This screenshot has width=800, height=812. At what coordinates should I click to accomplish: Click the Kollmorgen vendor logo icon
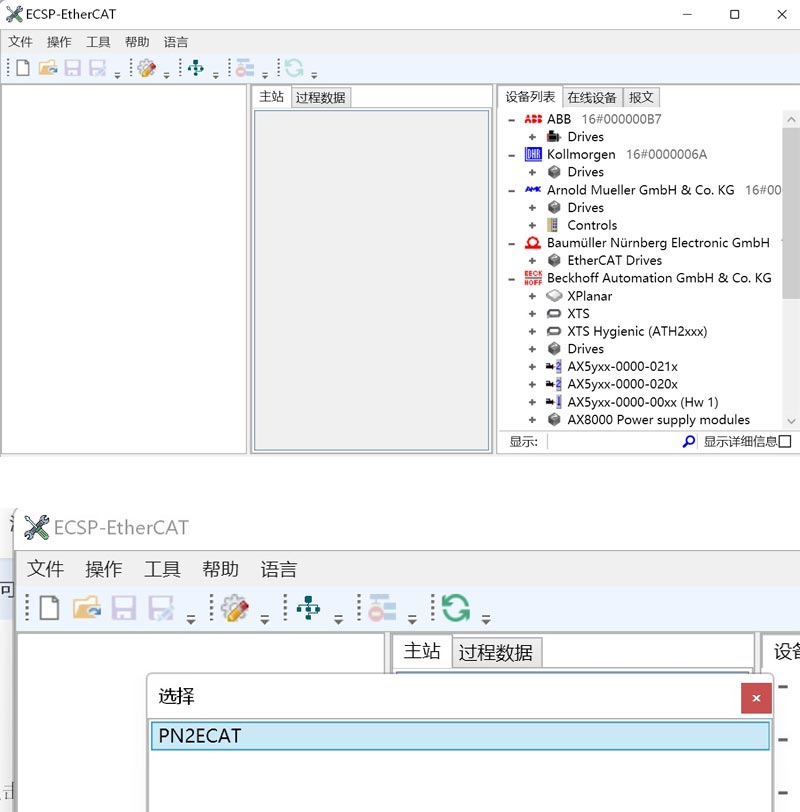click(532, 154)
